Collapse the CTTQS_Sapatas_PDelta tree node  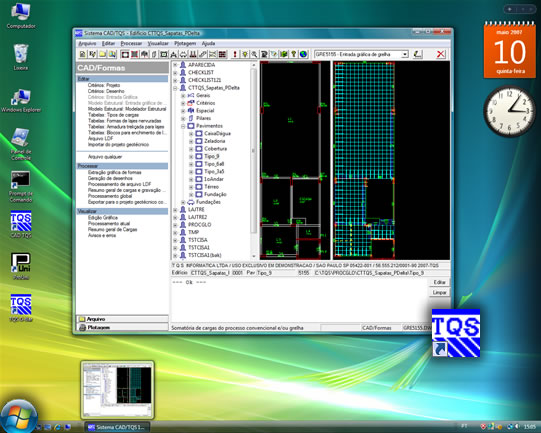click(175, 88)
